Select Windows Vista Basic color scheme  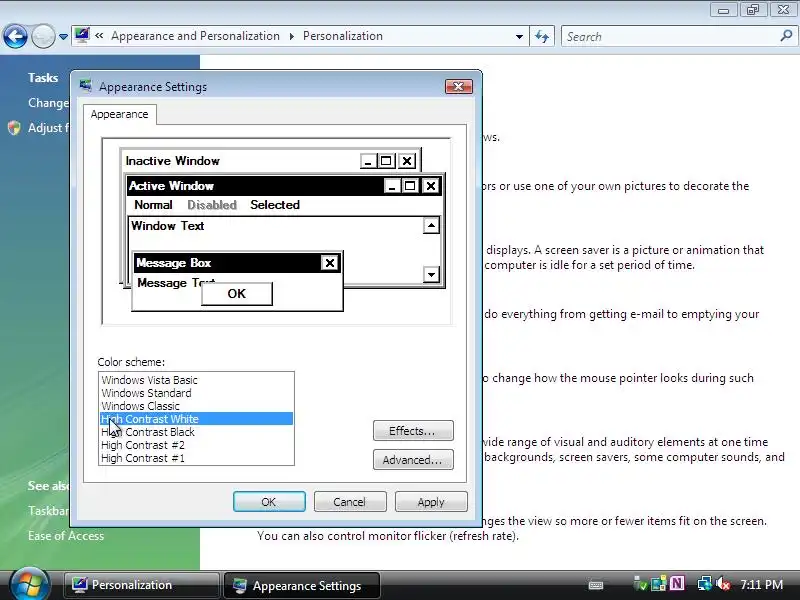point(196,380)
